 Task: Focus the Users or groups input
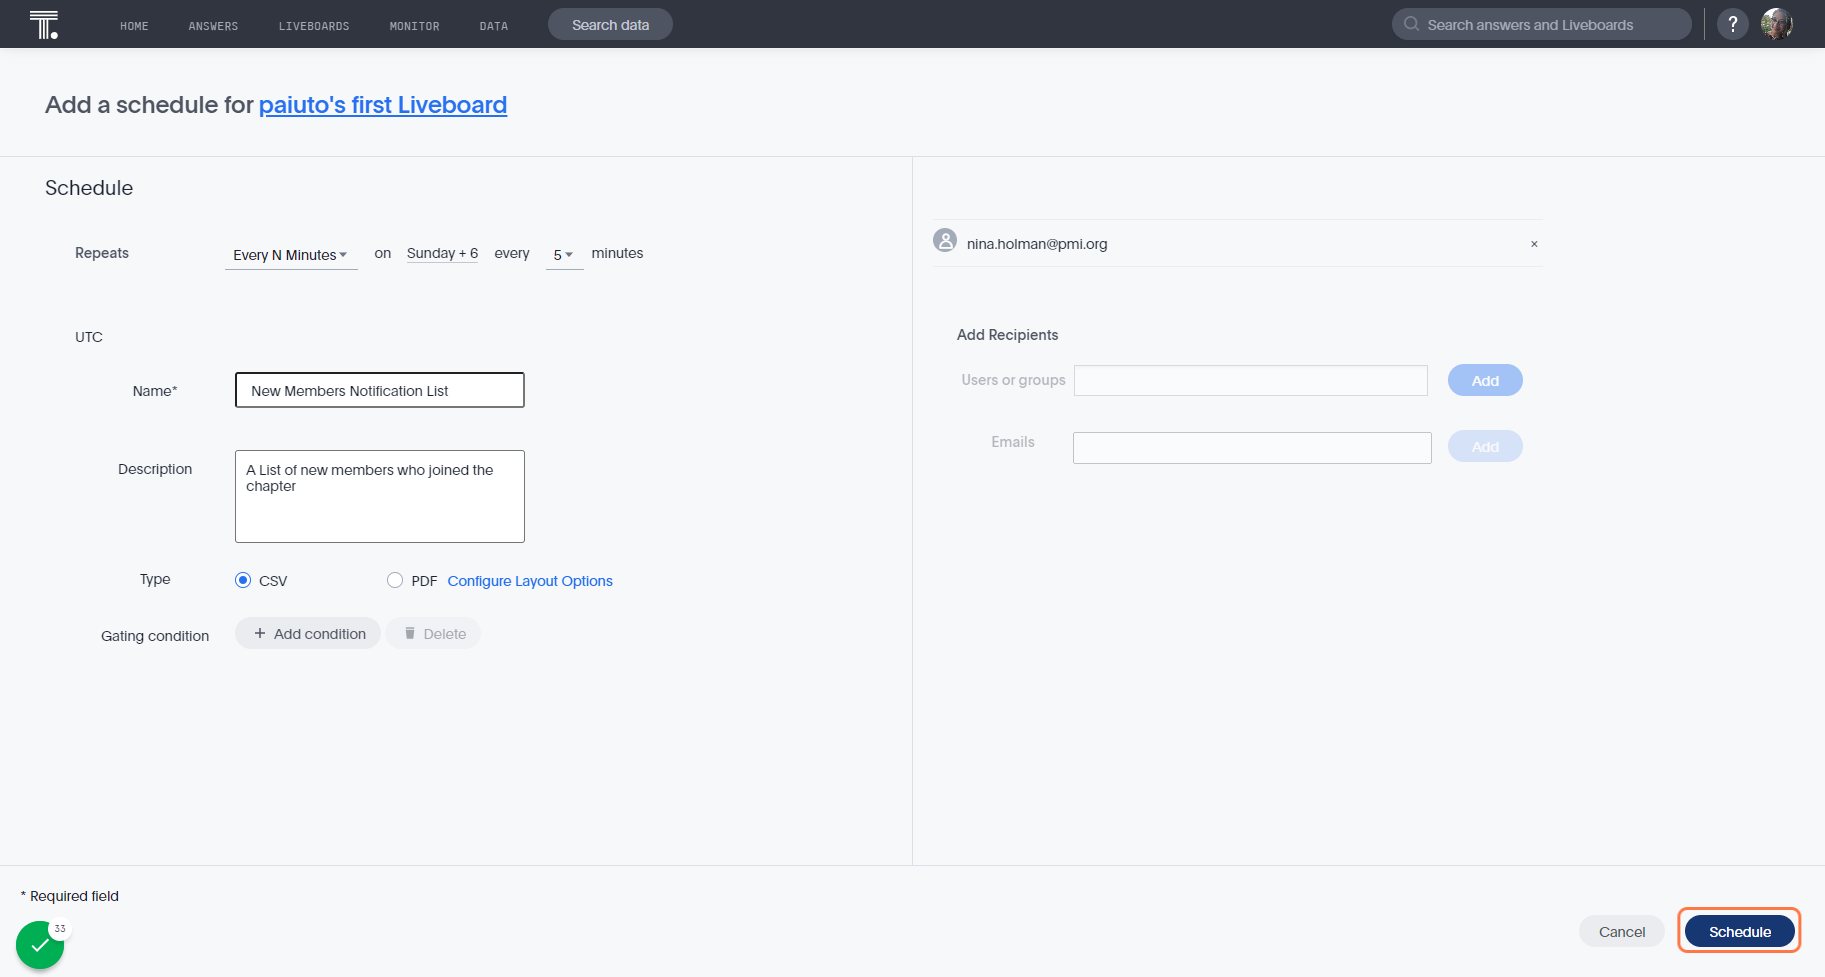click(x=1251, y=380)
